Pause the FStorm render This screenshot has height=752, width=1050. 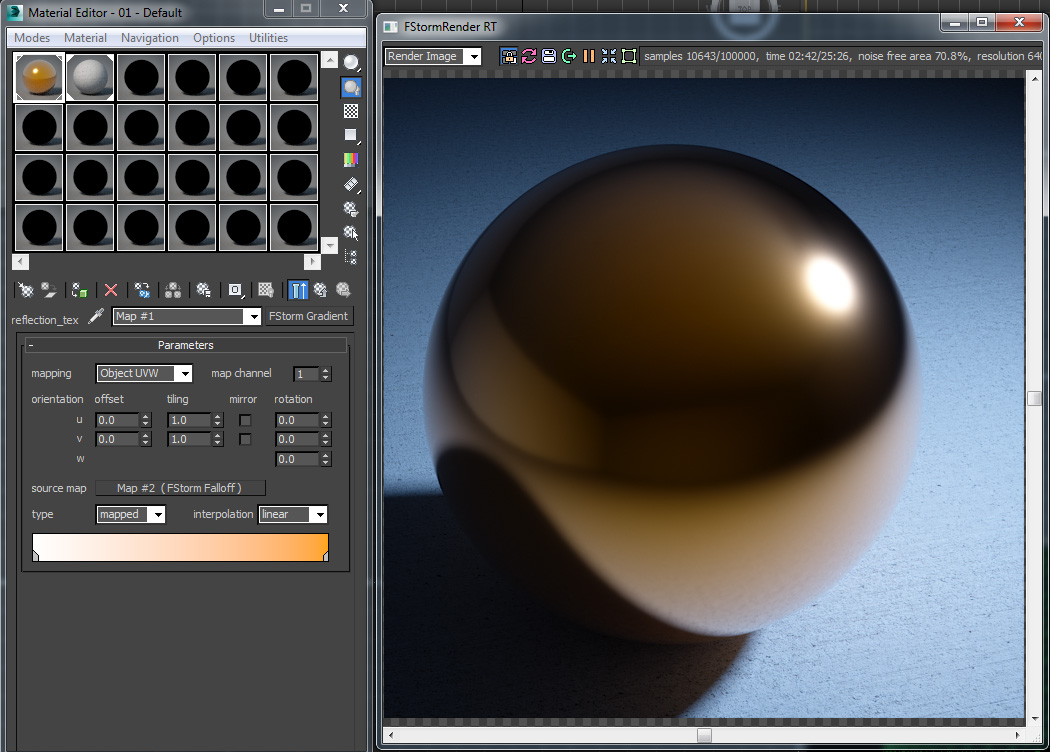[x=589, y=56]
